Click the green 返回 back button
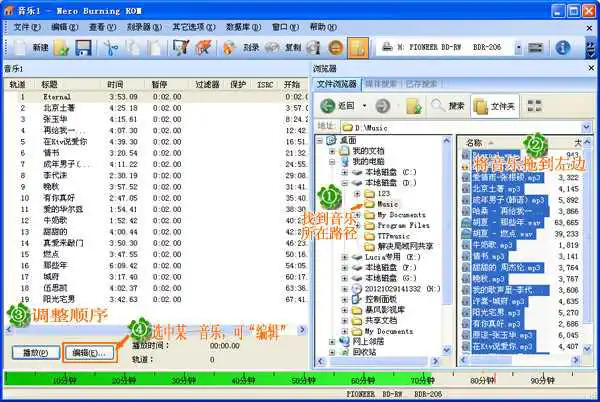This screenshot has height=402, width=600. [x=338, y=106]
